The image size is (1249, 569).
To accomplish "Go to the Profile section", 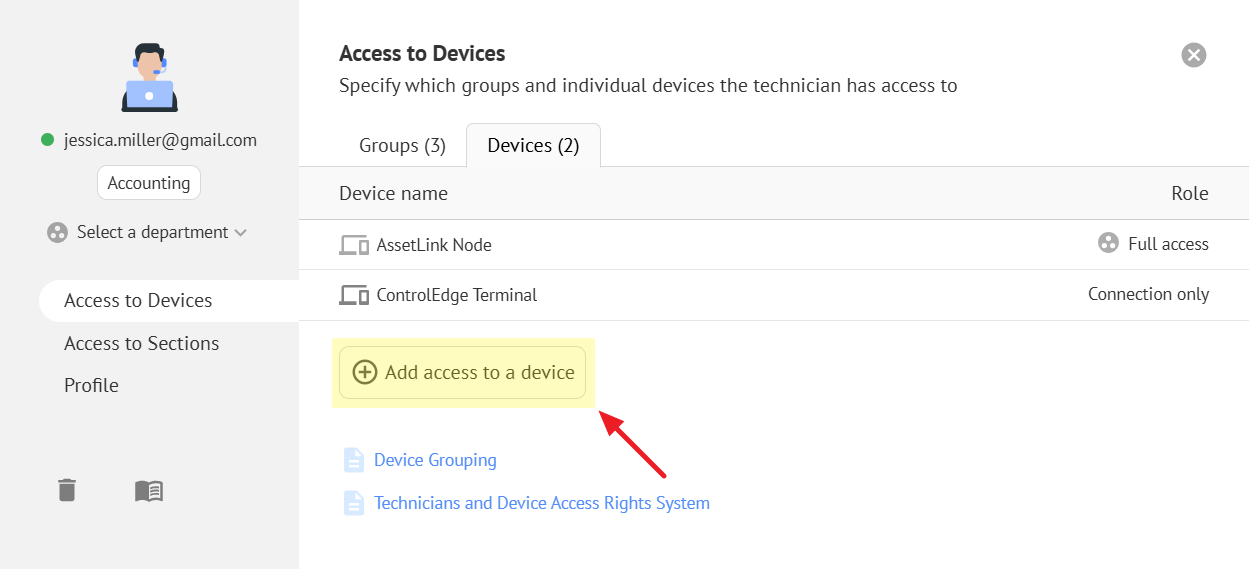I will point(91,385).
